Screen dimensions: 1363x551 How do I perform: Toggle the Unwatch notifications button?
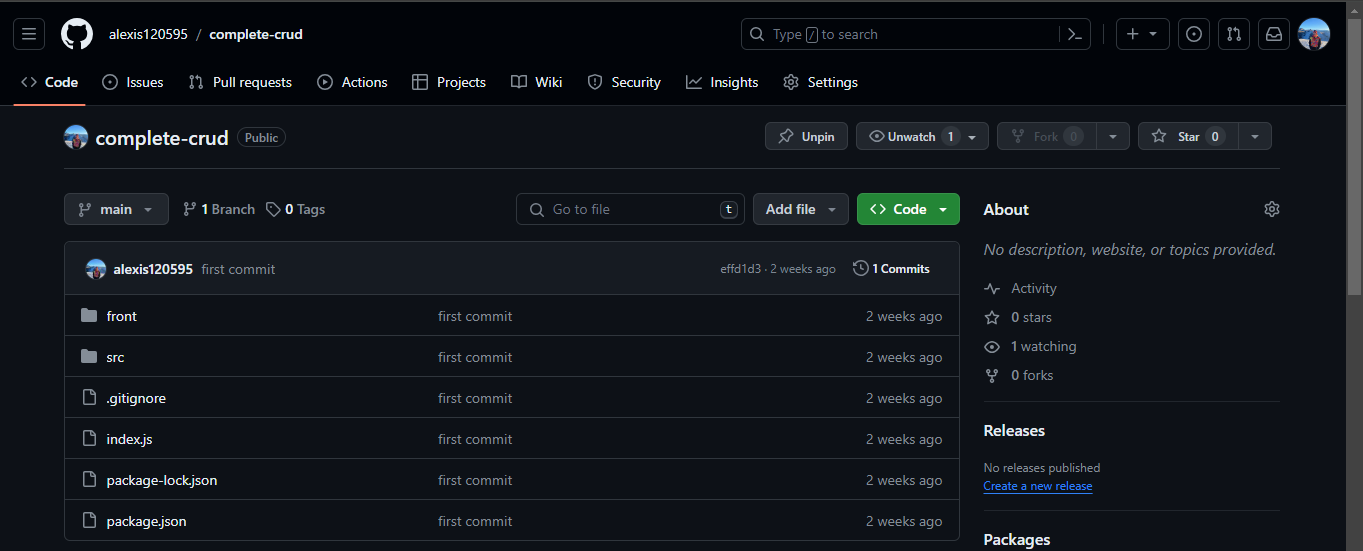pyautogui.click(x=911, y=136)
